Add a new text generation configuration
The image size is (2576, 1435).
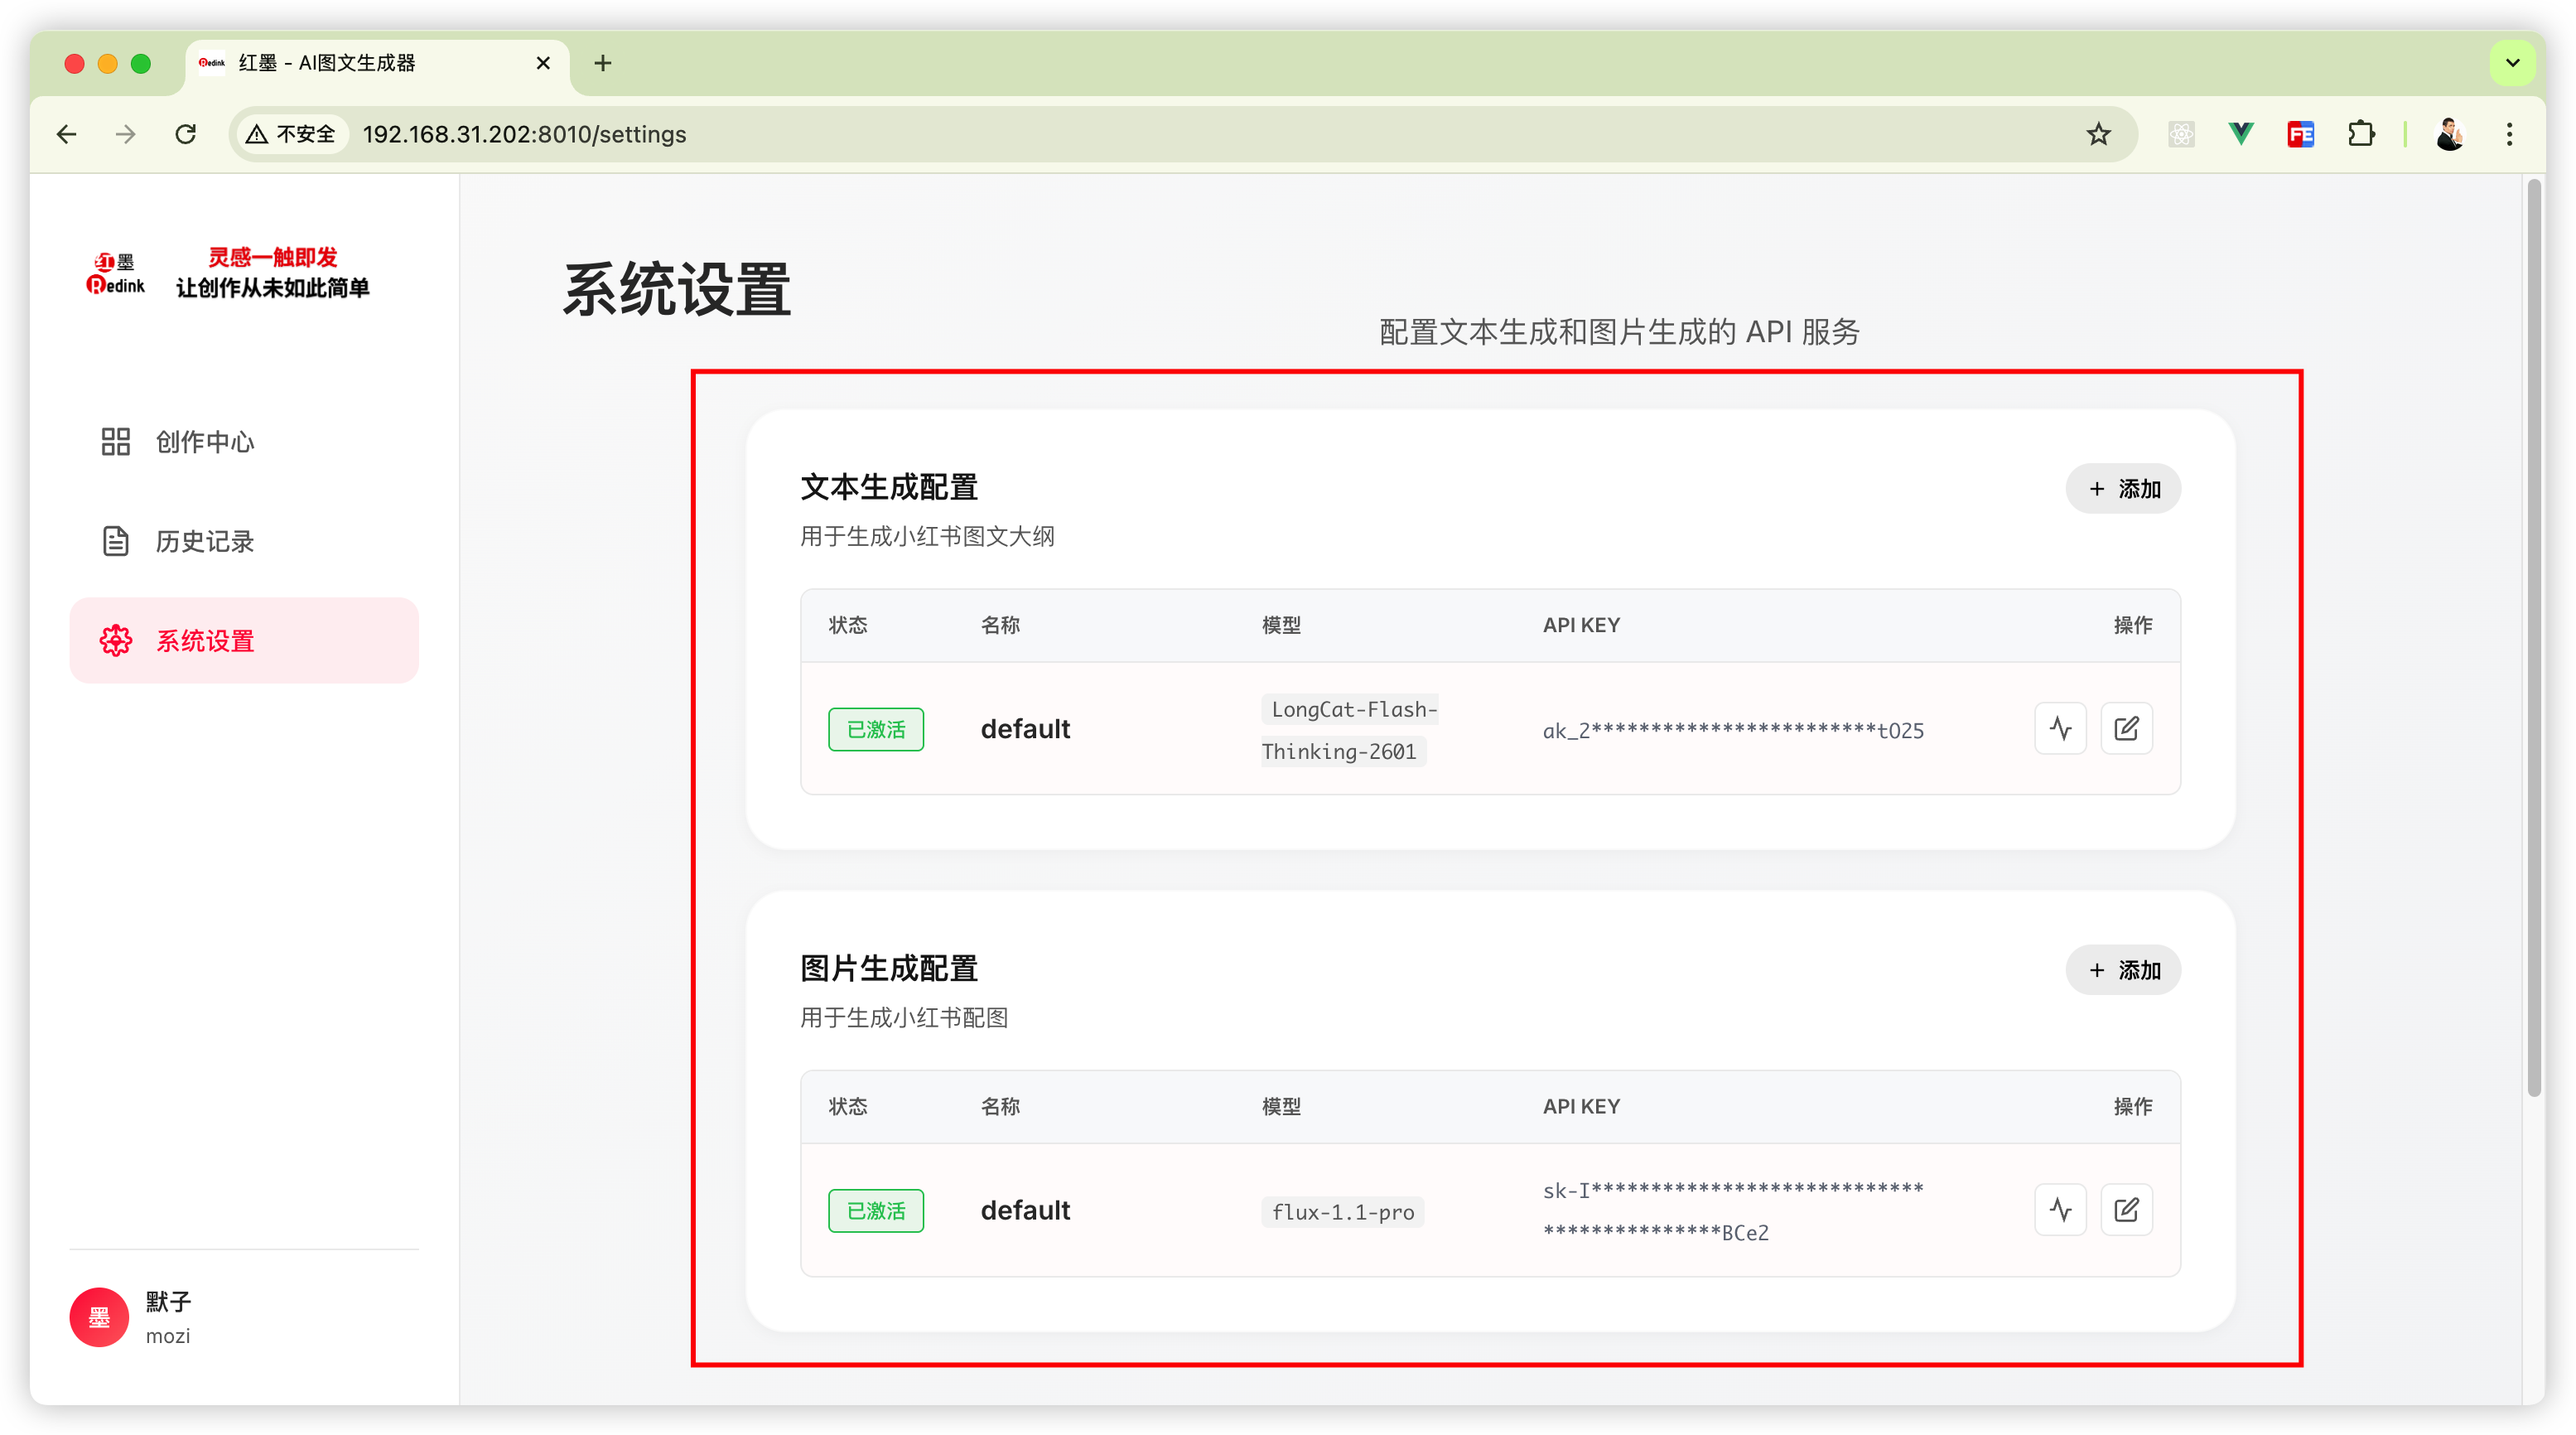click(x=2123, y=489)
